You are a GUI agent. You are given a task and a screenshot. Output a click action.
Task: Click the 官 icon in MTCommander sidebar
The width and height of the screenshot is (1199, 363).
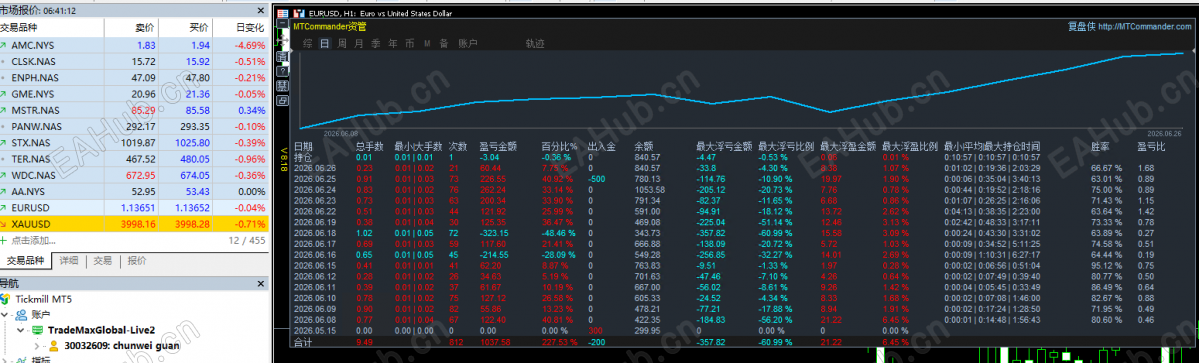click(282, 57)
